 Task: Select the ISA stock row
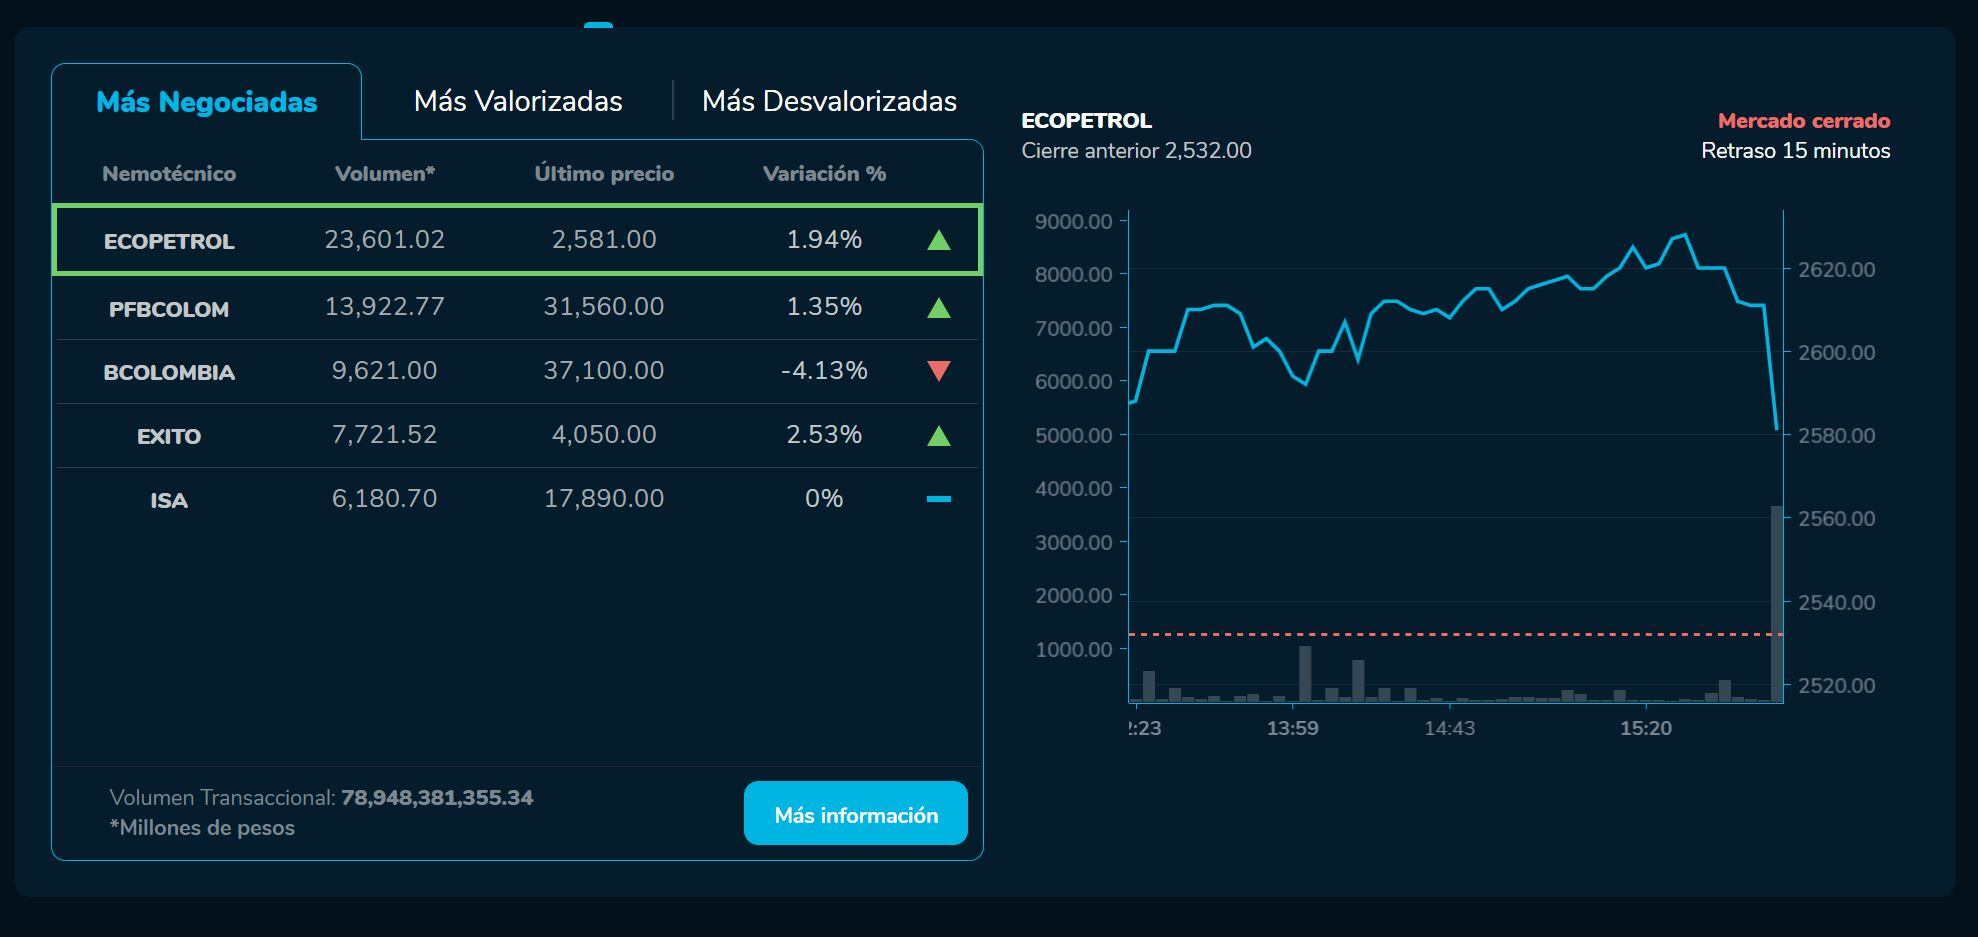tap(516, 499)
